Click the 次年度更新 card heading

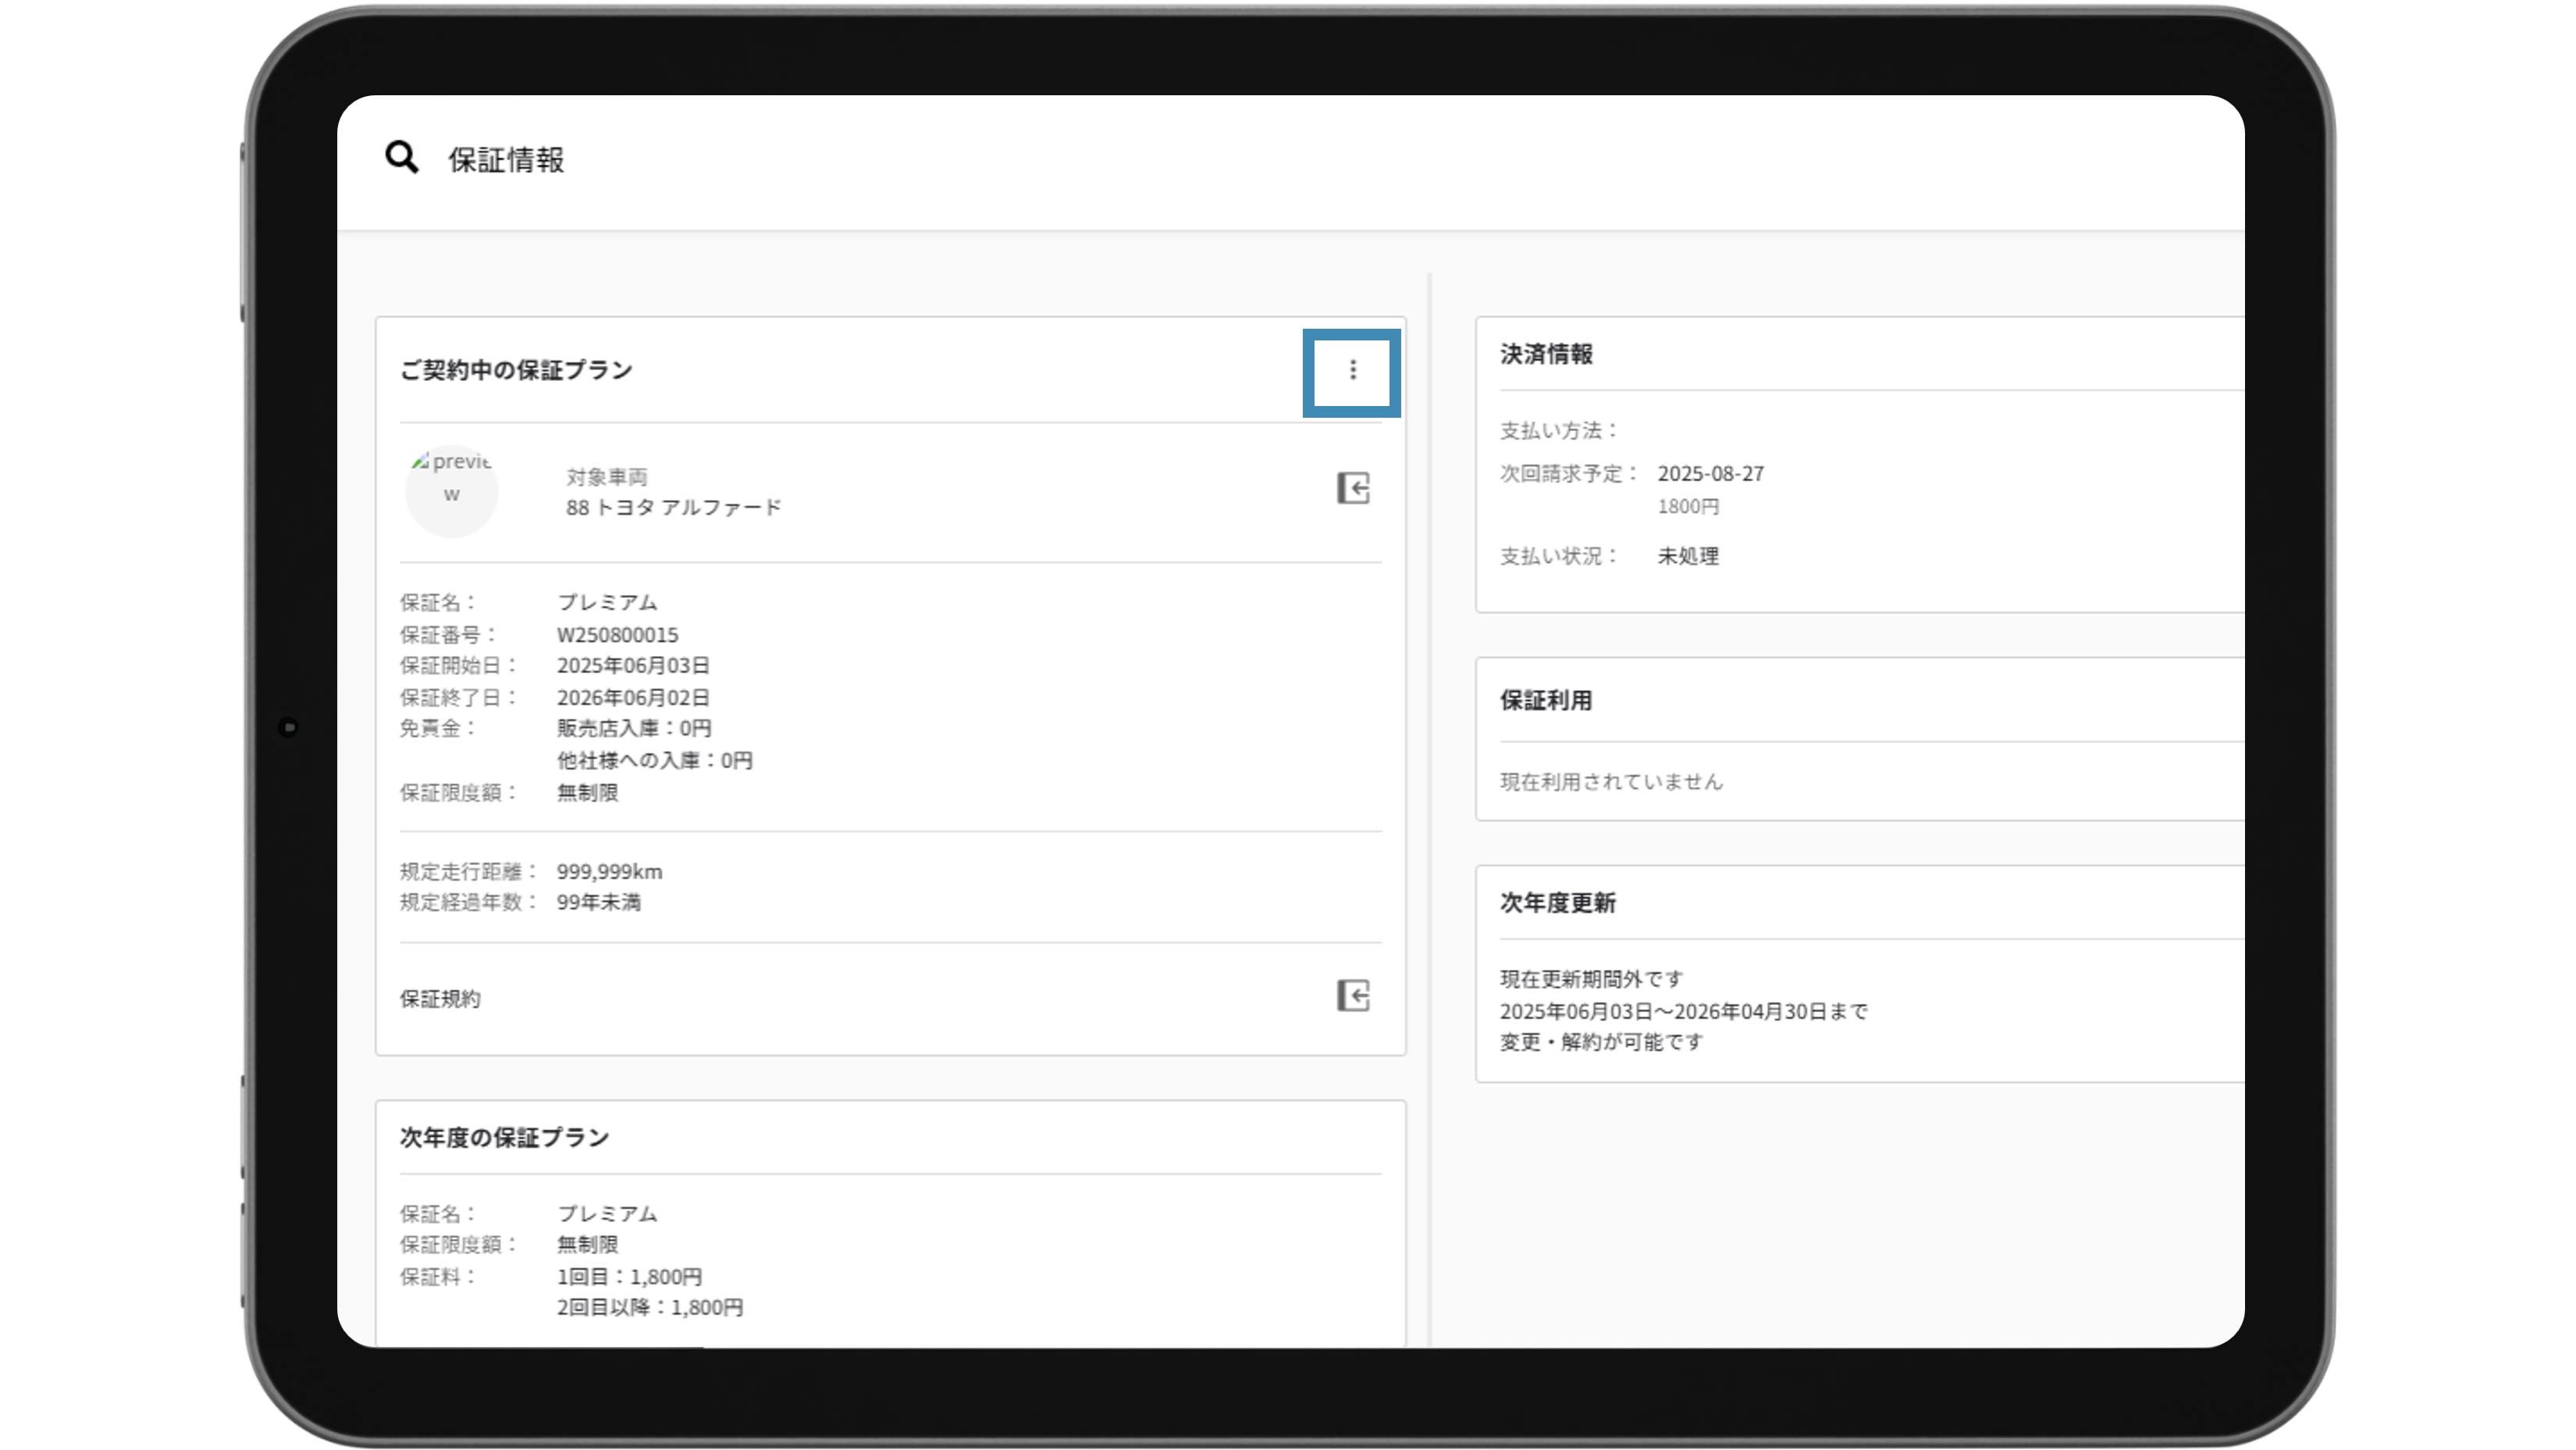[x=1557, y=903]
